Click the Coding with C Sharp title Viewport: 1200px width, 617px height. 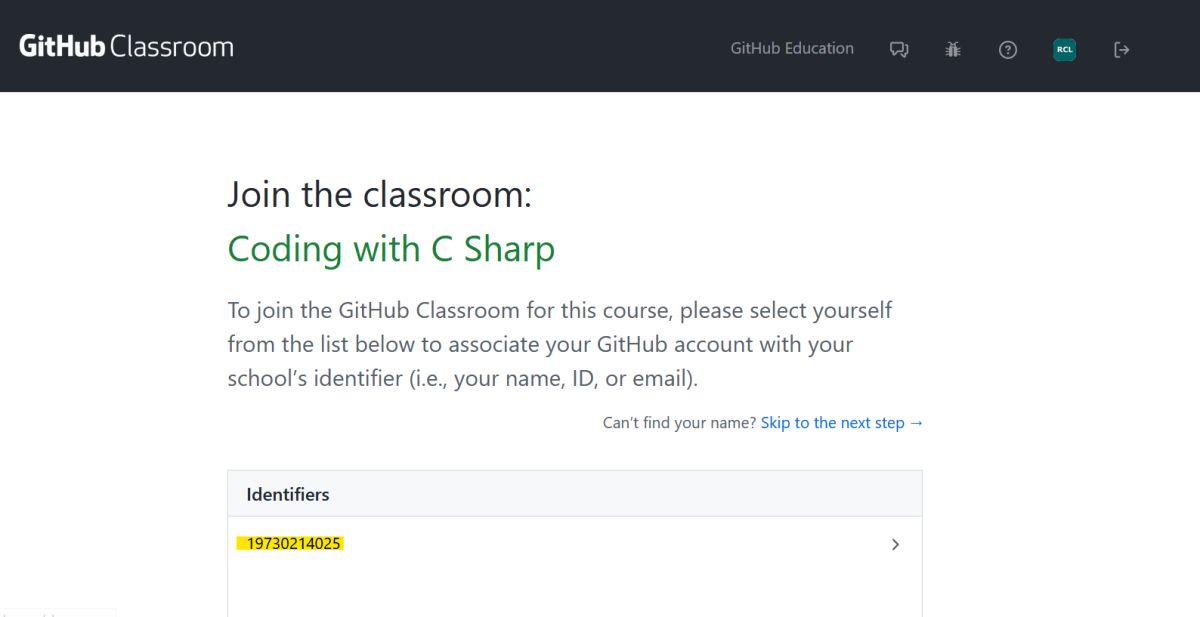pyautogui.click(x=391, y=249)
